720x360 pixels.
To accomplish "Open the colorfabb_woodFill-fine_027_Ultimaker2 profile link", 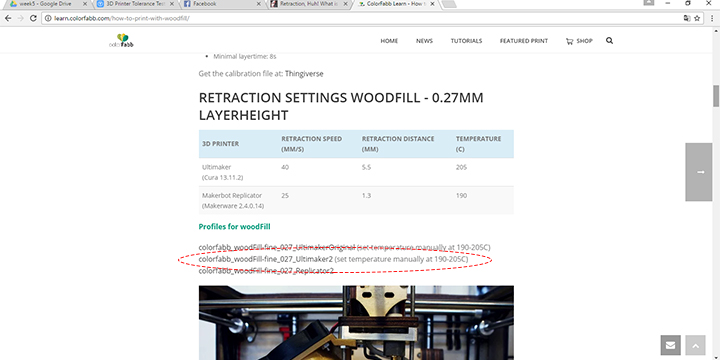I will [x=265, y=259].
